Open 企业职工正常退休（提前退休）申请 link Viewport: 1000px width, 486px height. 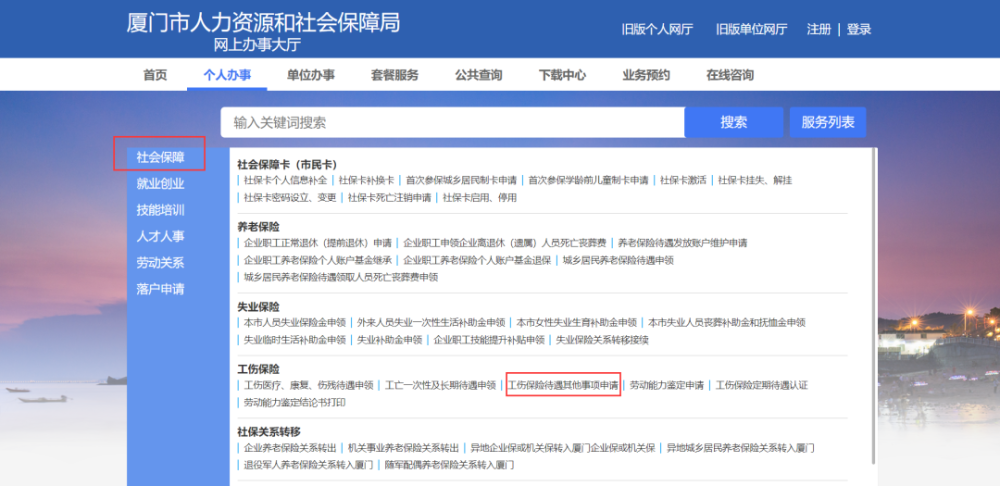pos(318,243)
